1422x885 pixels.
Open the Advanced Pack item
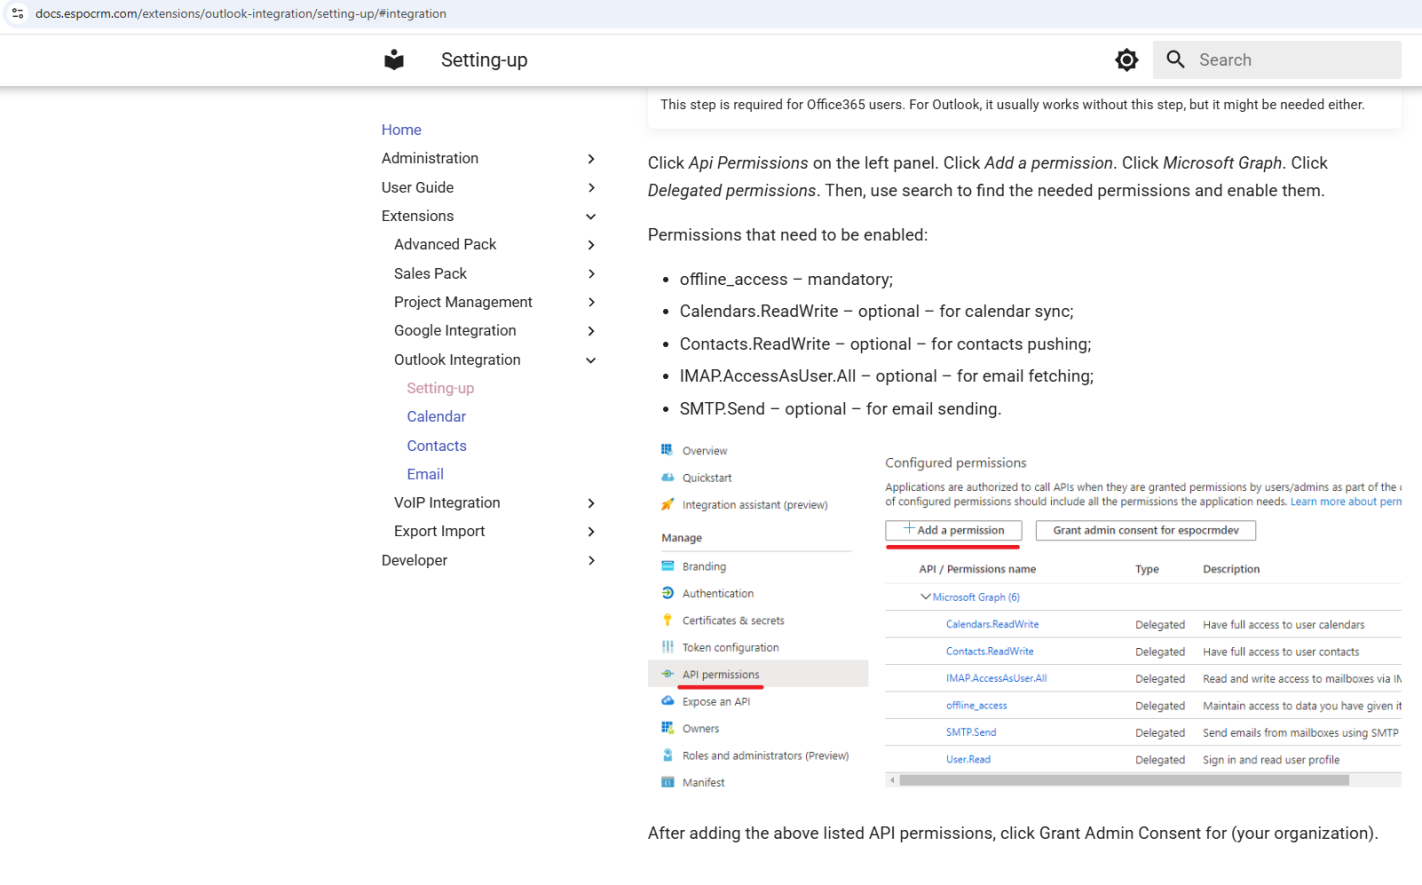coord(445,244)
